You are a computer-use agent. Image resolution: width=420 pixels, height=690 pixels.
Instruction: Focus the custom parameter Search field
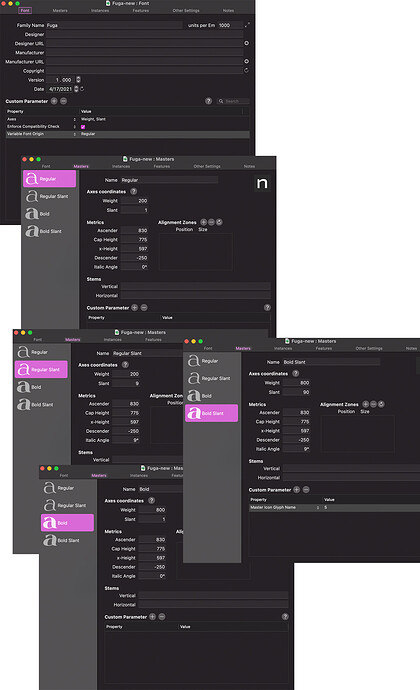pyautogui.click(x=233, y=101)
